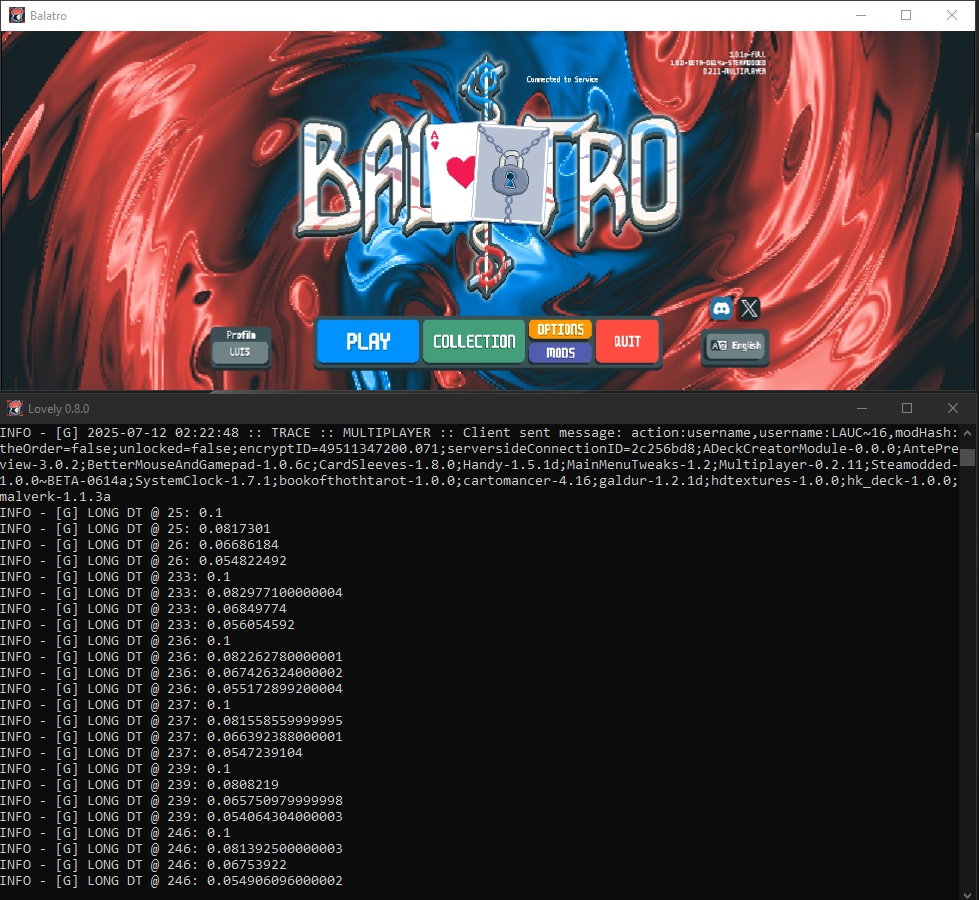Image resolution: width=979 pixels, height=900 pixels.
Task: Open the MODS button
Action: click(560, 353)
